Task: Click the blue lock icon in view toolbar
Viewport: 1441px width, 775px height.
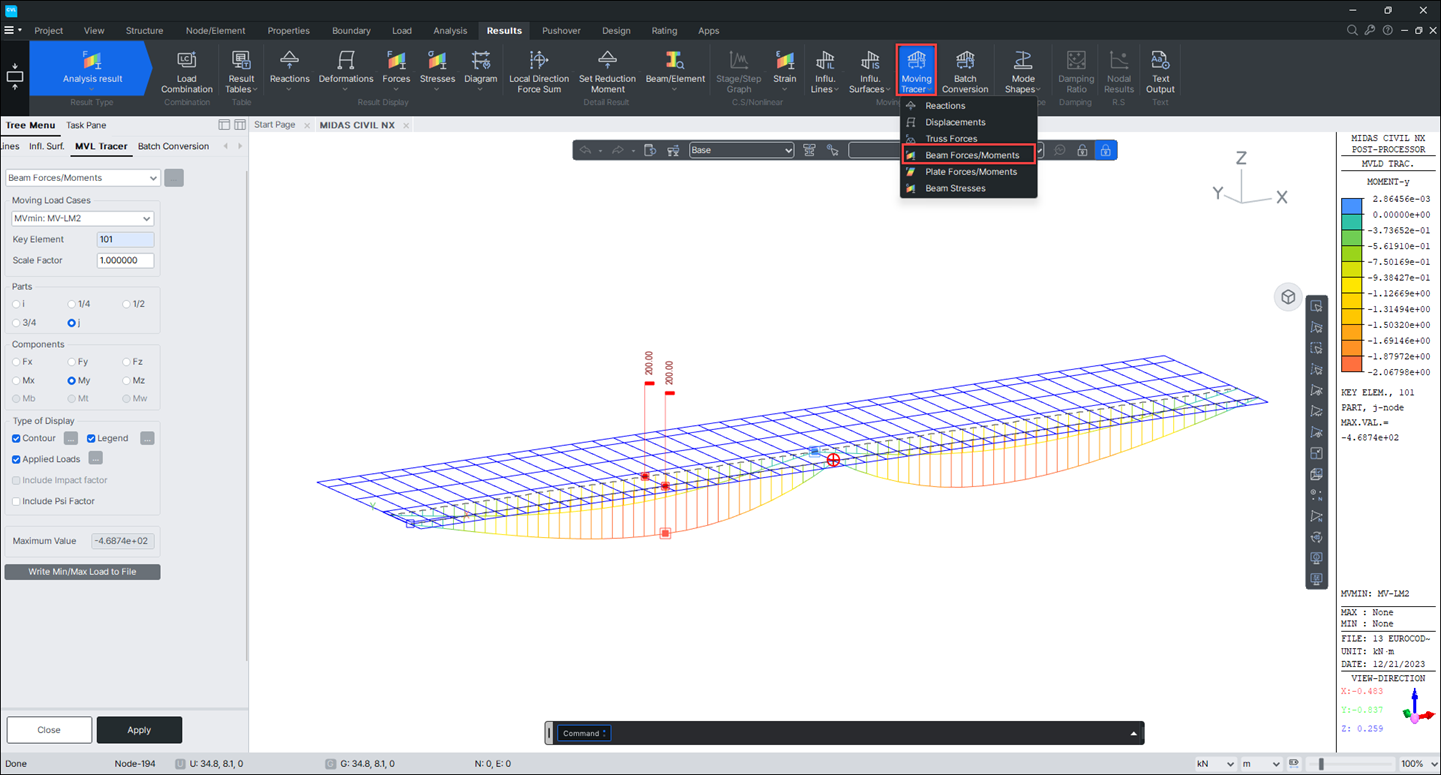Action: point(1105,150)
